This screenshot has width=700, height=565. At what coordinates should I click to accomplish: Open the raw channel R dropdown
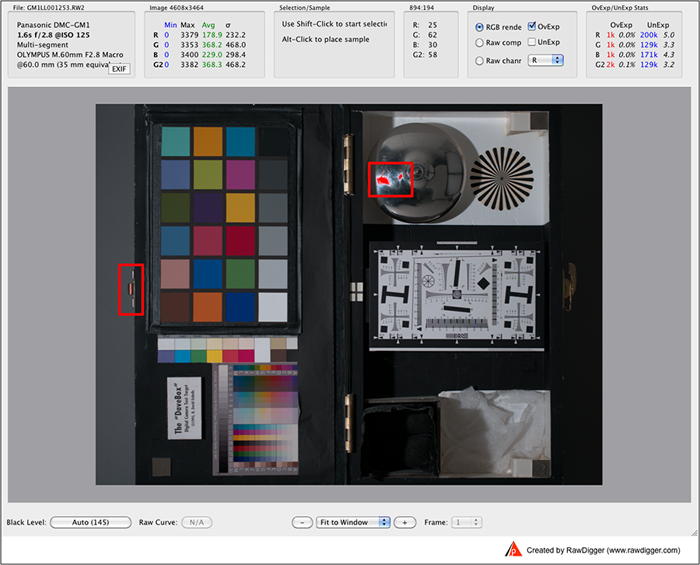pos(546,60)
